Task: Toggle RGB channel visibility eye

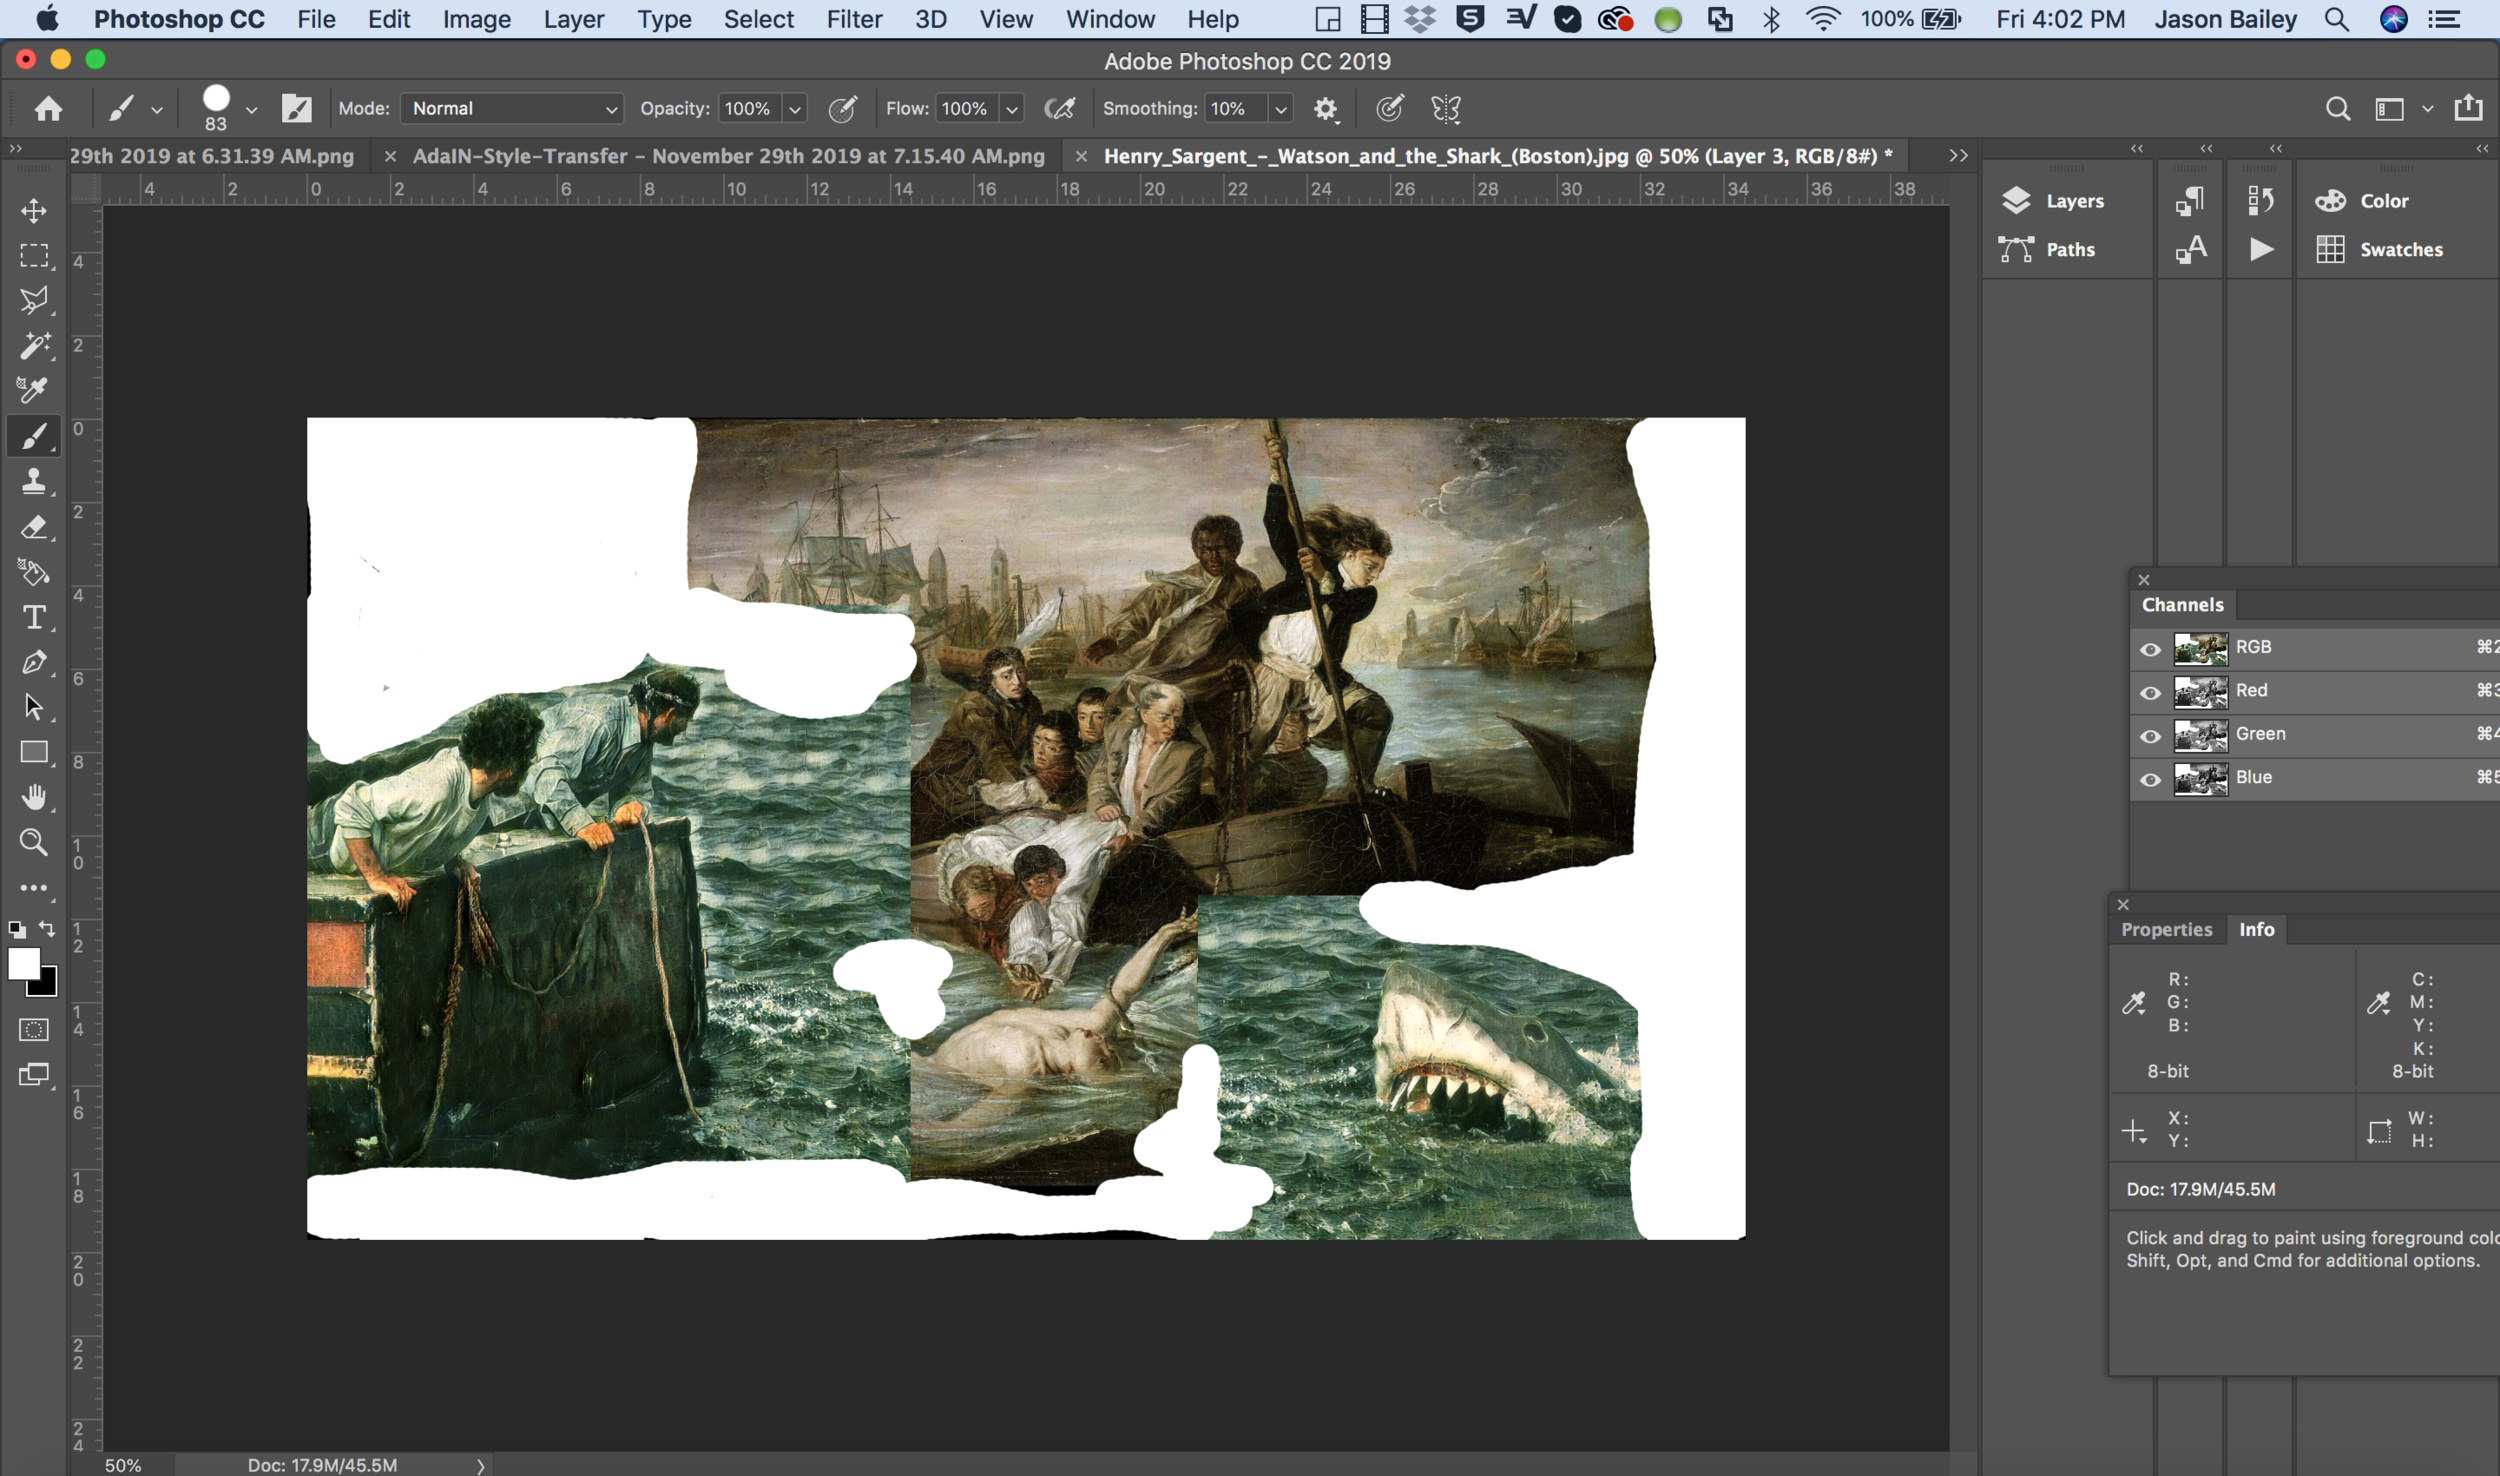Action: coord(2150,649)
